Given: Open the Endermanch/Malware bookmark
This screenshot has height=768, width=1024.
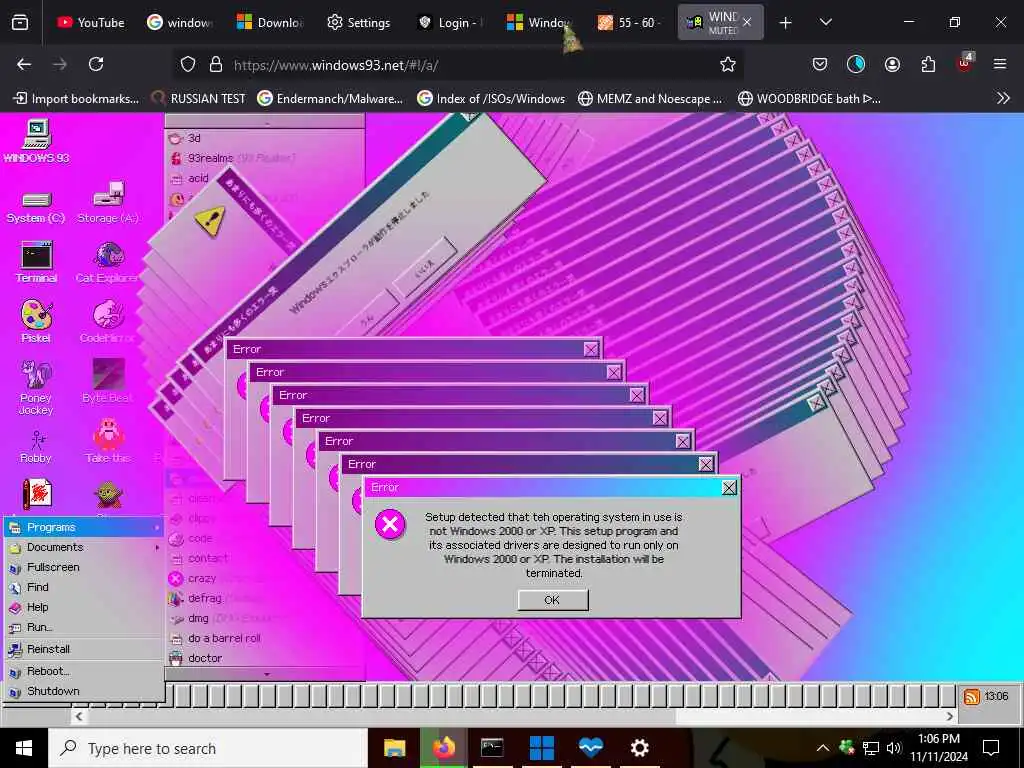Looking at the screenshot, I should [330, 99].
